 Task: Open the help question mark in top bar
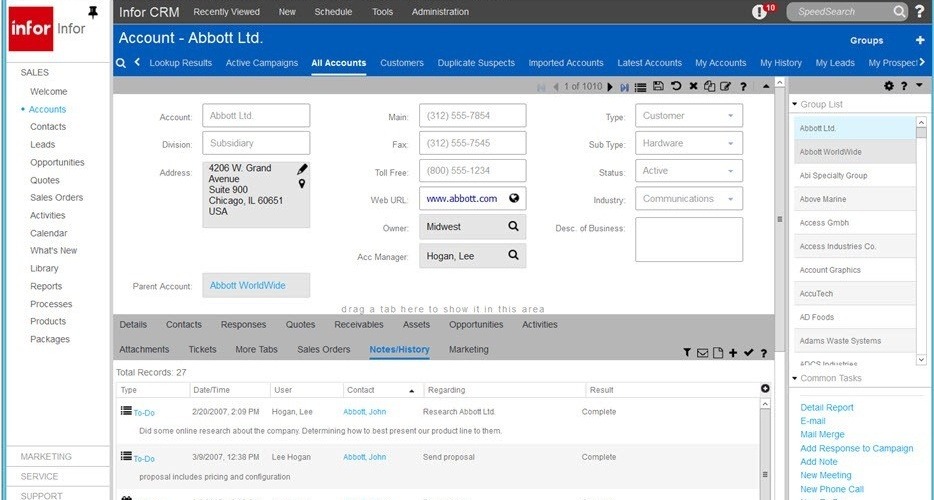coord(920,11)
